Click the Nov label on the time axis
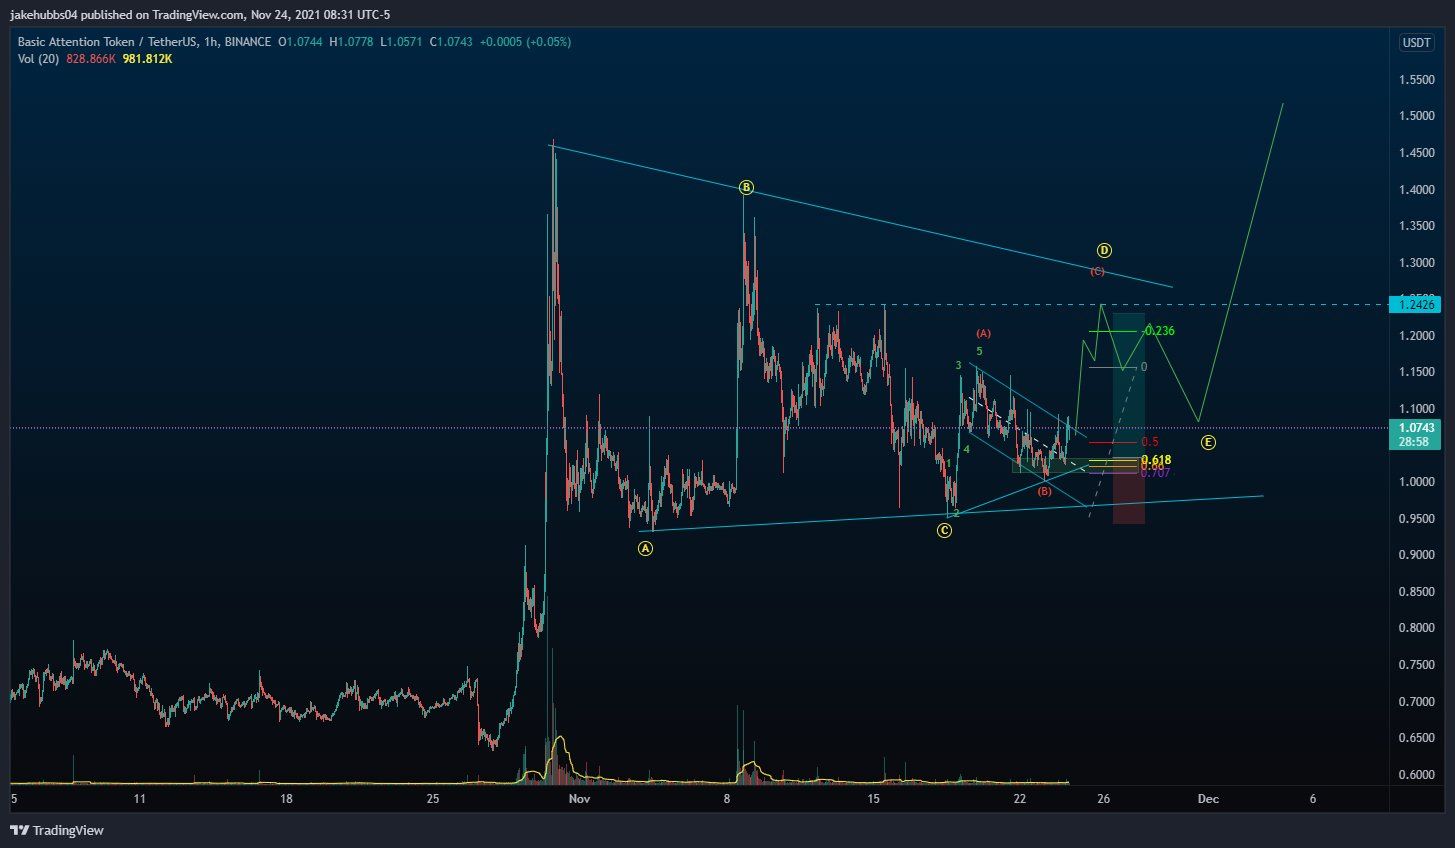1455x848 pixels. [578, 799]
